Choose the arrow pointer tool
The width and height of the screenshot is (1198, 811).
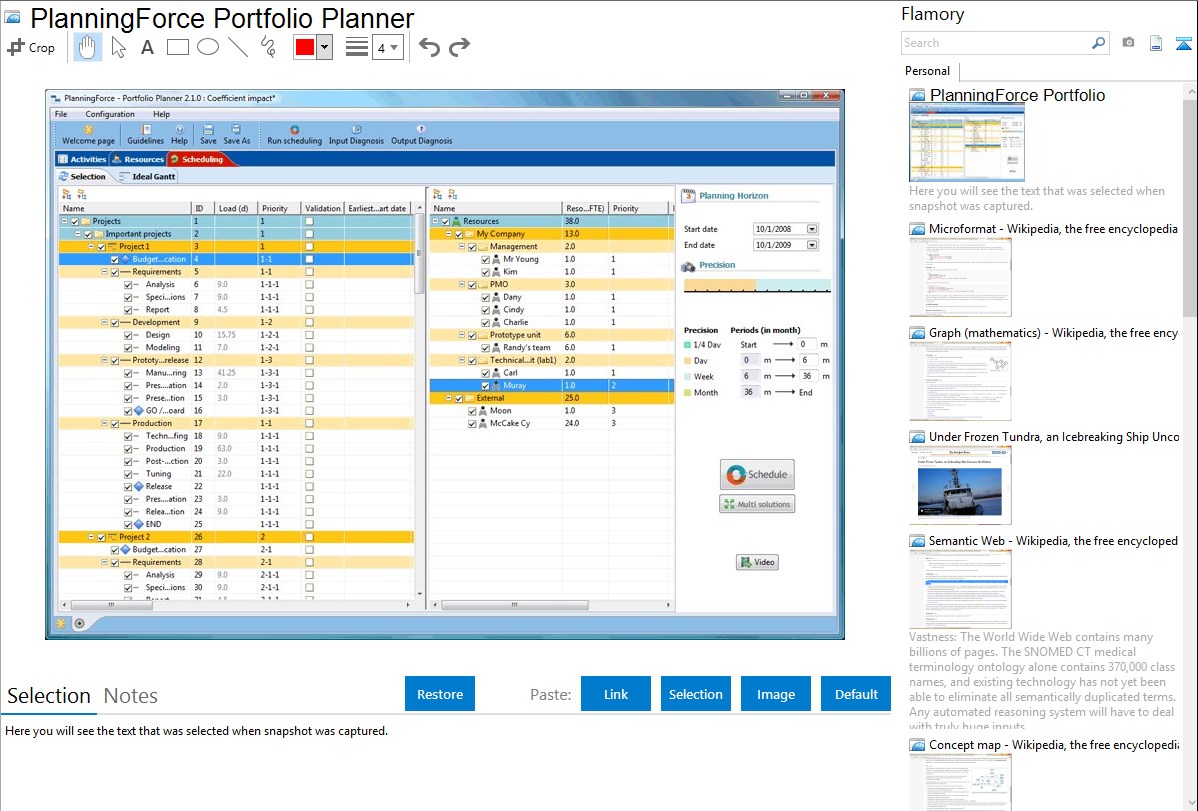(118, 47)
